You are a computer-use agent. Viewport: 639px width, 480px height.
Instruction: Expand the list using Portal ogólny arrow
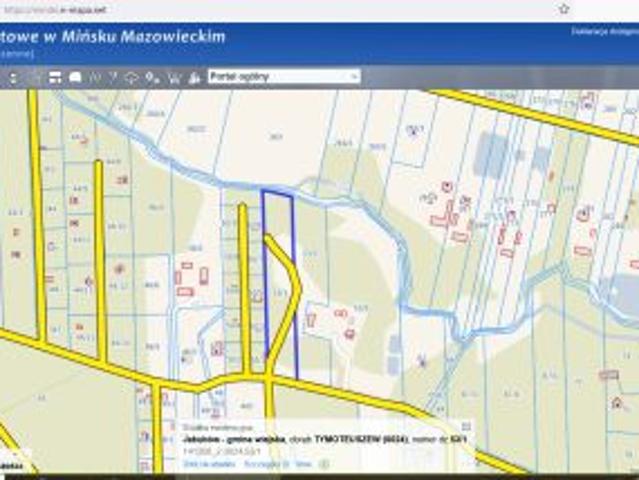point(354,76)
